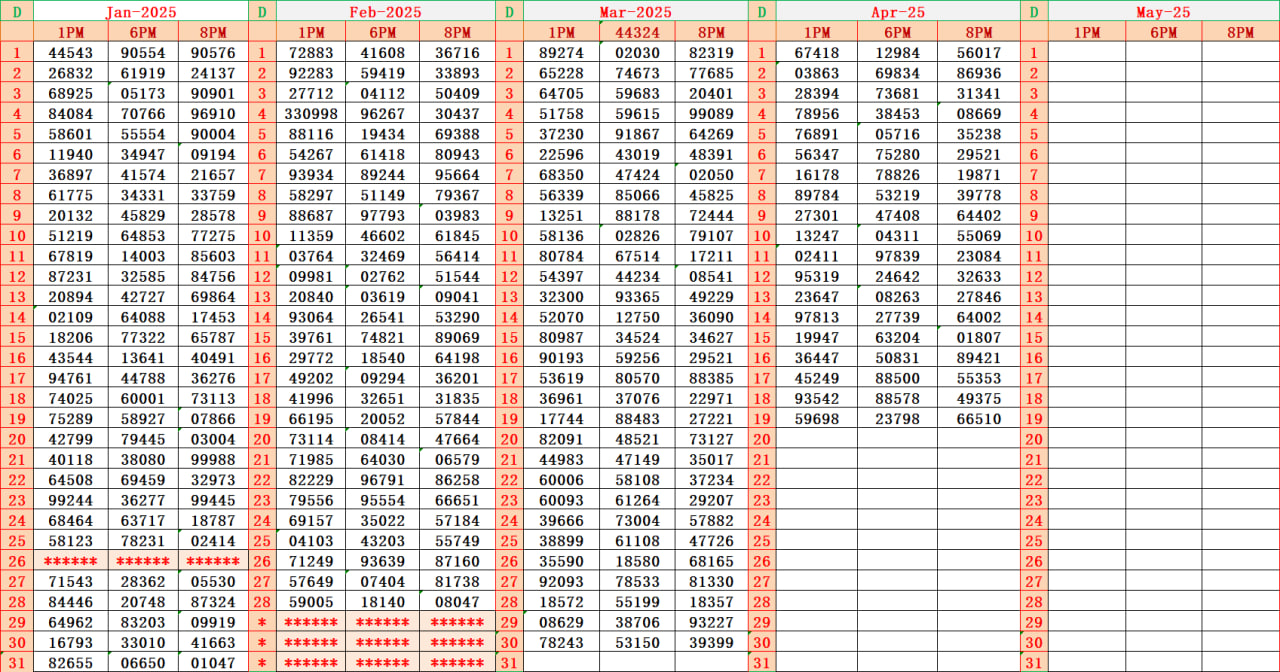Click the cell with 01807
The image size is (1280, 672).
pos(979,337)
